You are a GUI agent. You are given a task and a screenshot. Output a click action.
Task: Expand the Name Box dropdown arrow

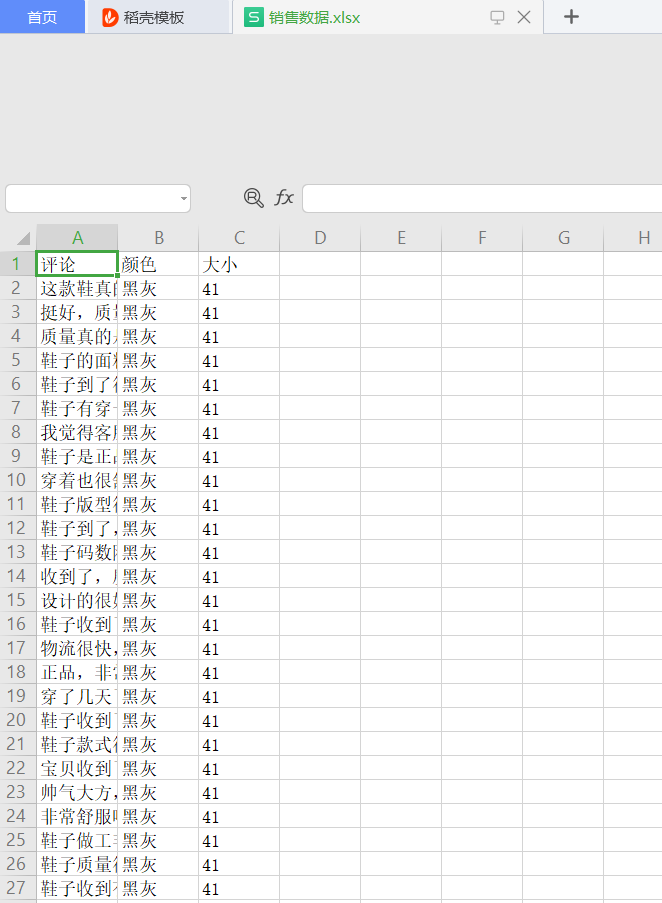click(184, 199)
